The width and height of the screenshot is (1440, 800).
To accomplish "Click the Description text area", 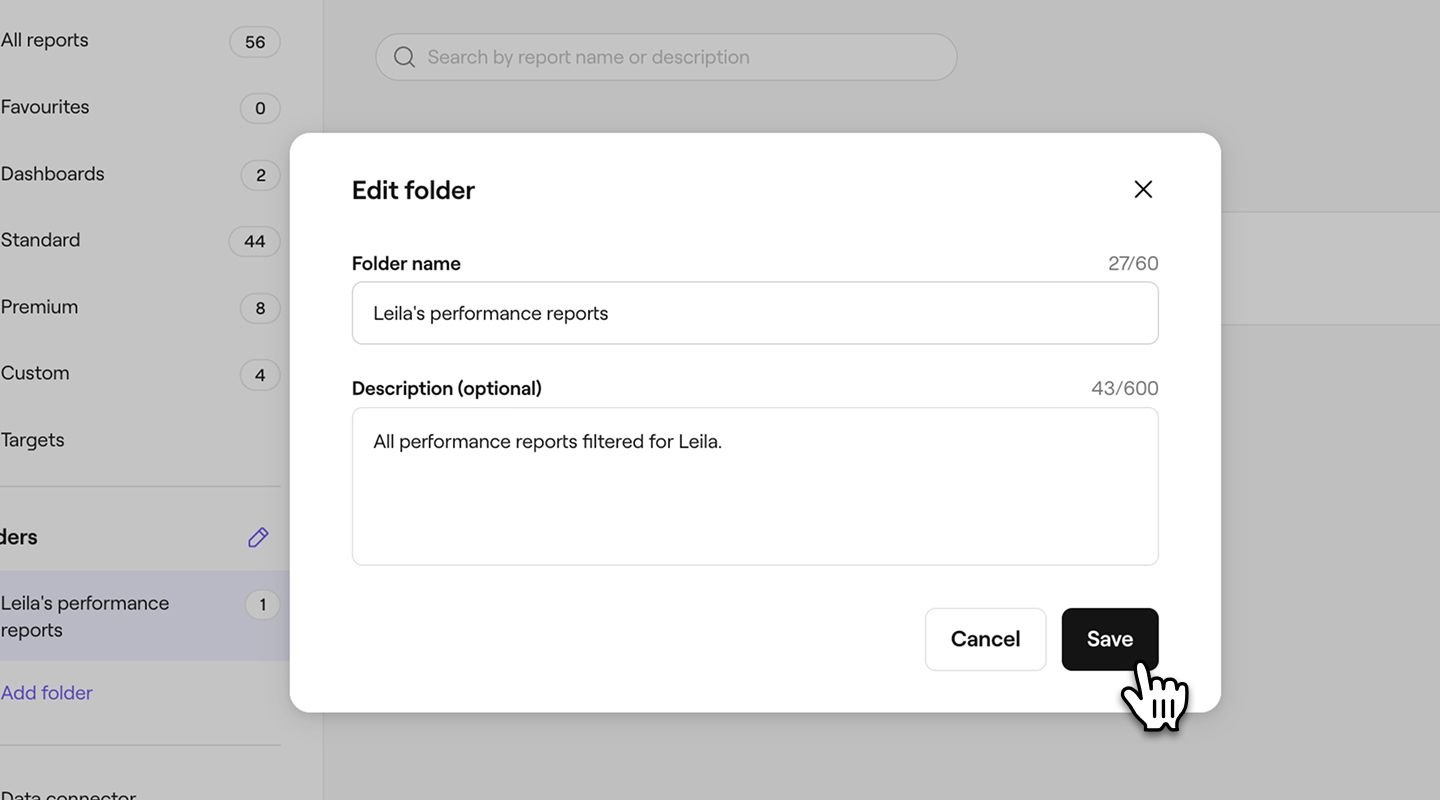I will [755, 486].
